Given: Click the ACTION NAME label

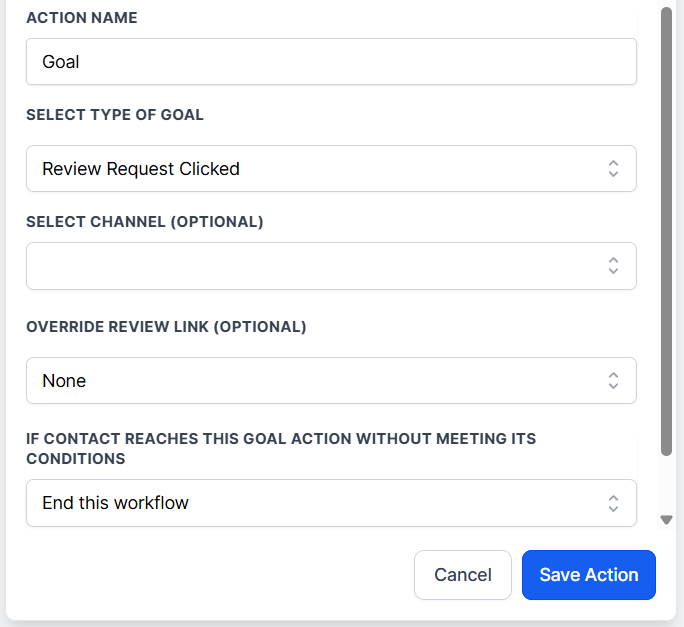Looking at the screenshot, I should (82, 18).
